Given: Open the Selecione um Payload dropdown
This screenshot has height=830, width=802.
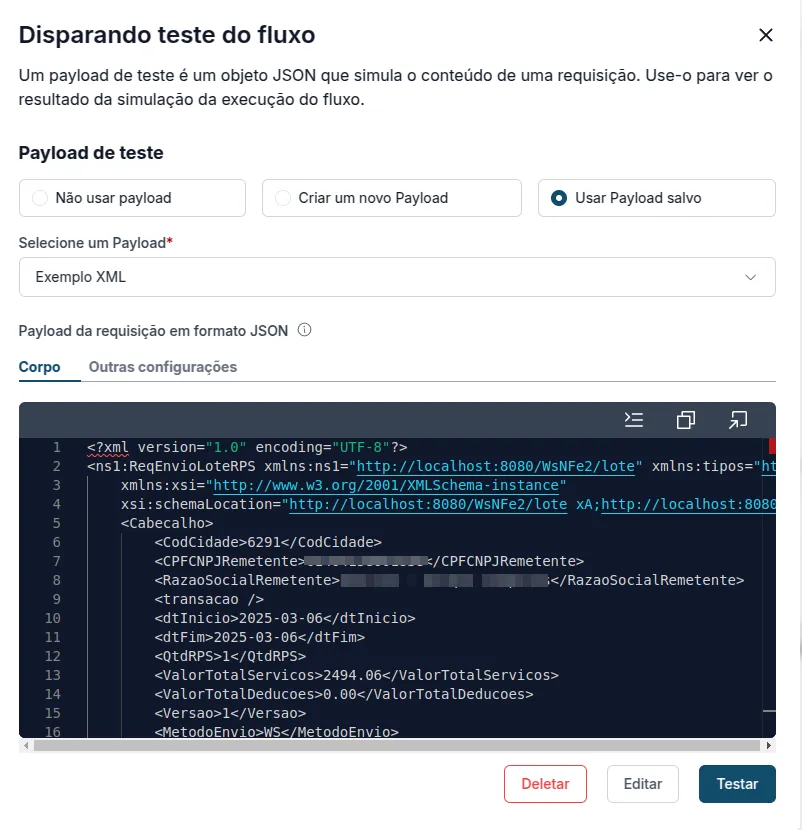Looking at the screenshot, I should point(397,277).
